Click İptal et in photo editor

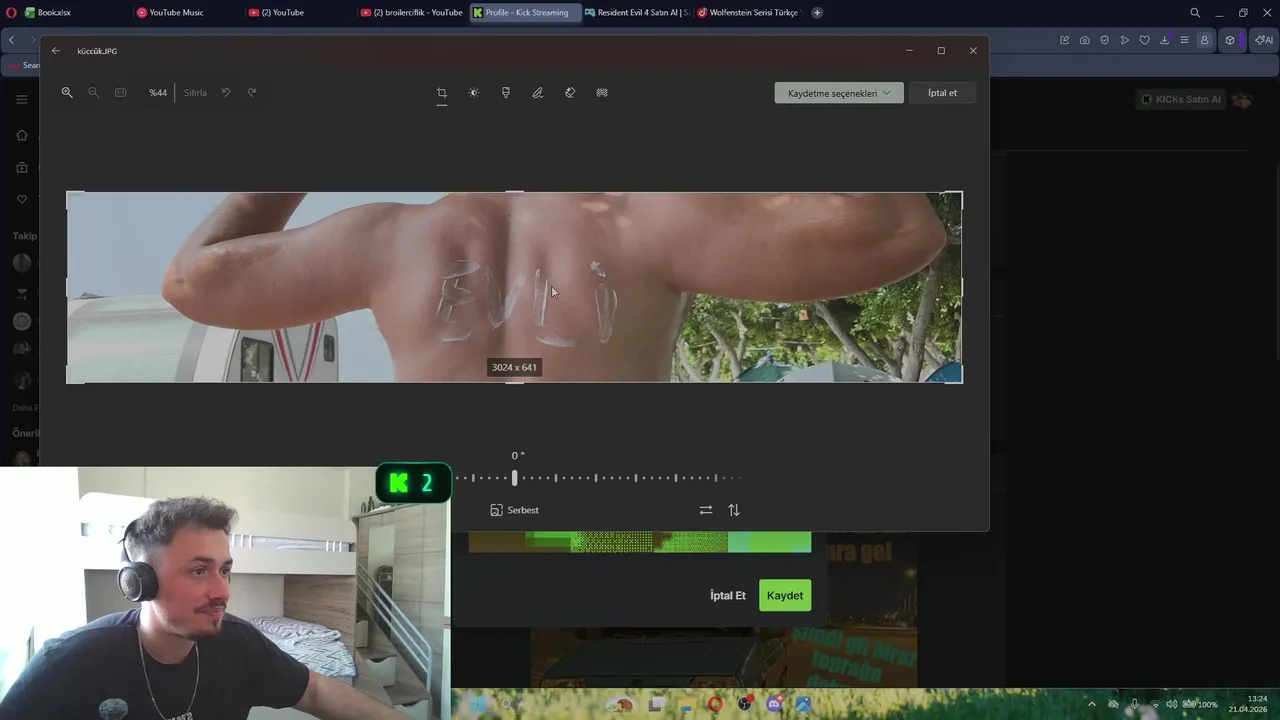(942, 93)
